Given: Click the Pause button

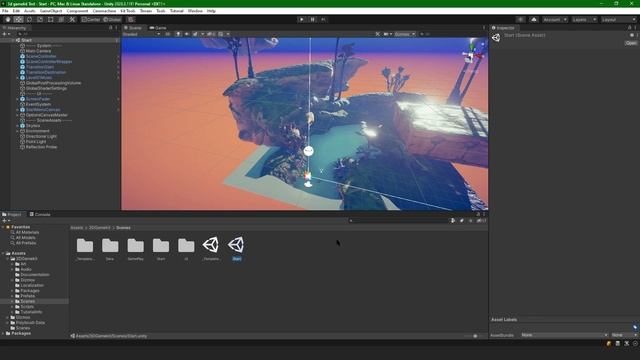Looking at the screenshot, I should (312, 20).
